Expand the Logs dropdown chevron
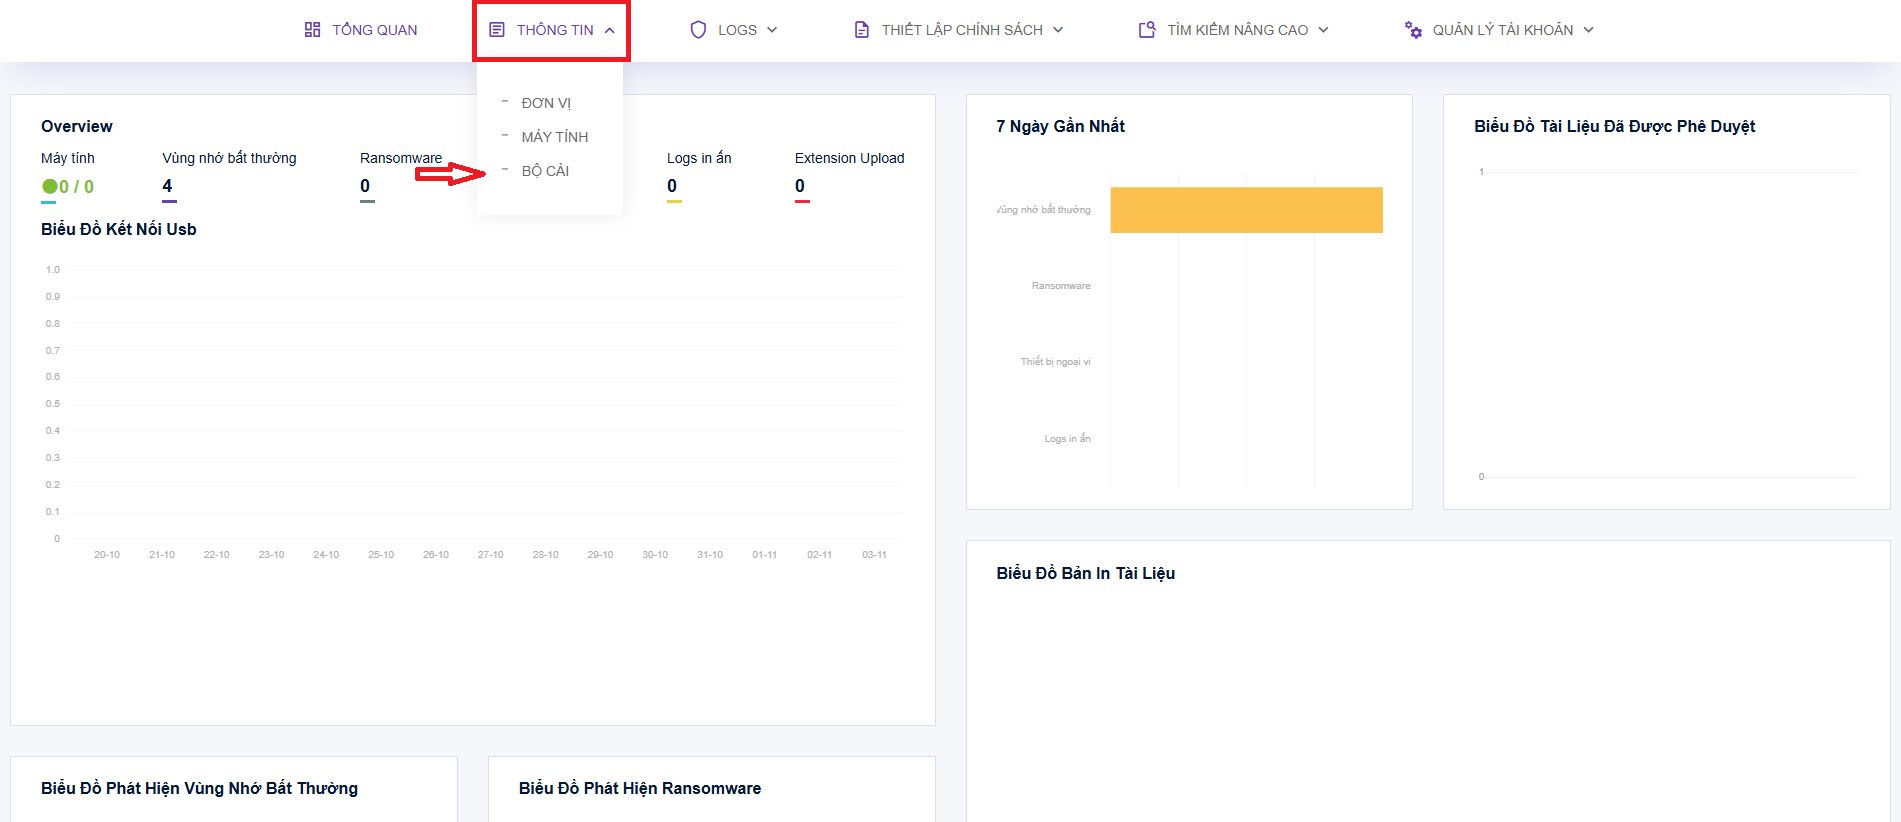The height and width of the screenshot is (822, 1901). click(772, 30)
